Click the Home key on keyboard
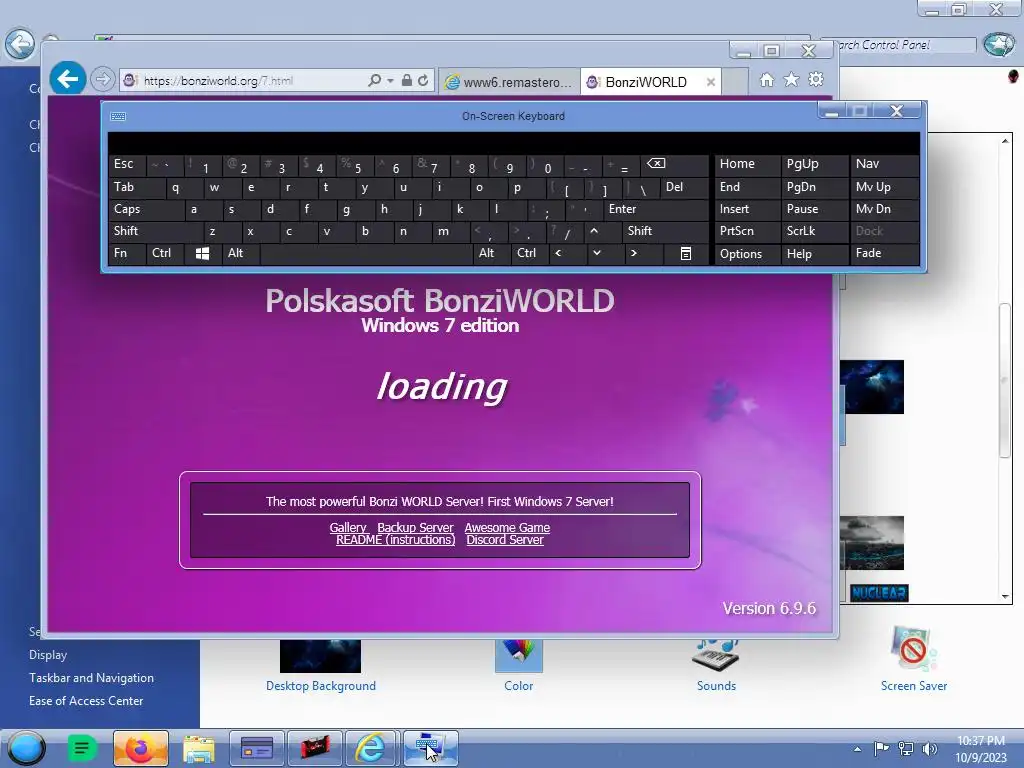Image resolution: width=1024 pixels, height=768 pixels. pyautogui.click(x=747, y=165)
